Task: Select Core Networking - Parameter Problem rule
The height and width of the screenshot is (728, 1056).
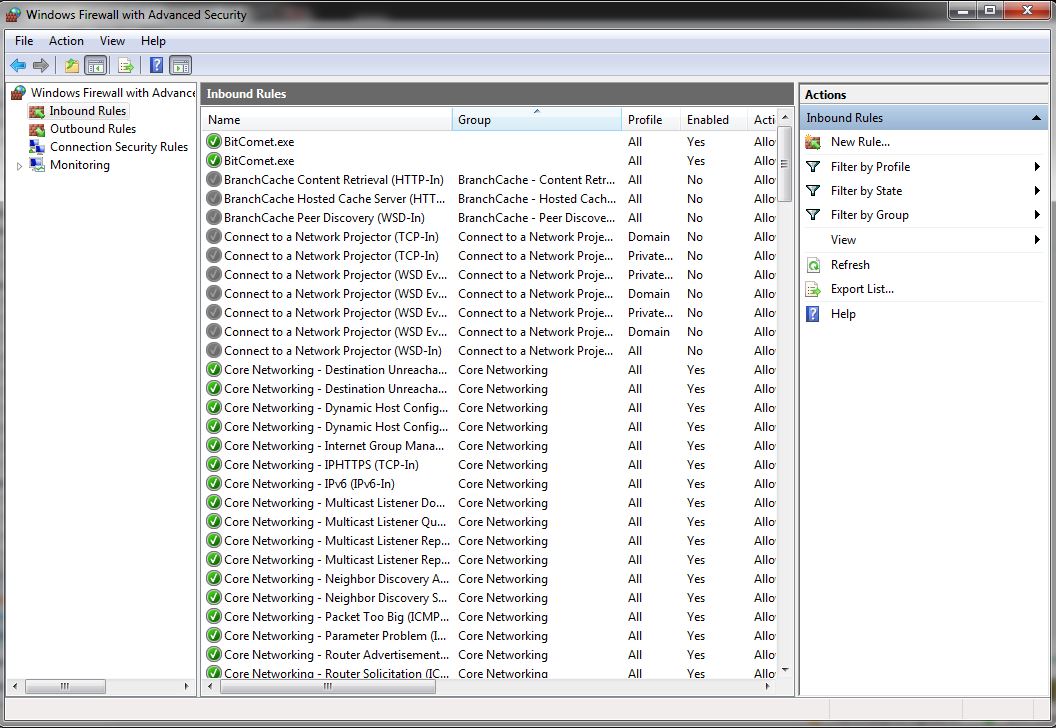Action: click(489, 636)
